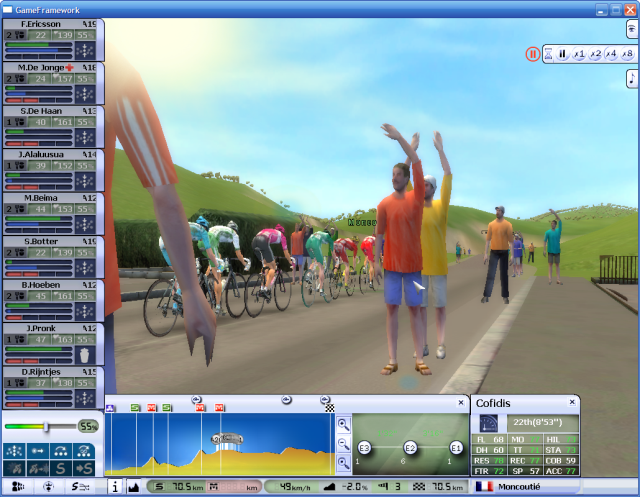Set game speed to x8

pyautogui.click(x=627, y=54)
